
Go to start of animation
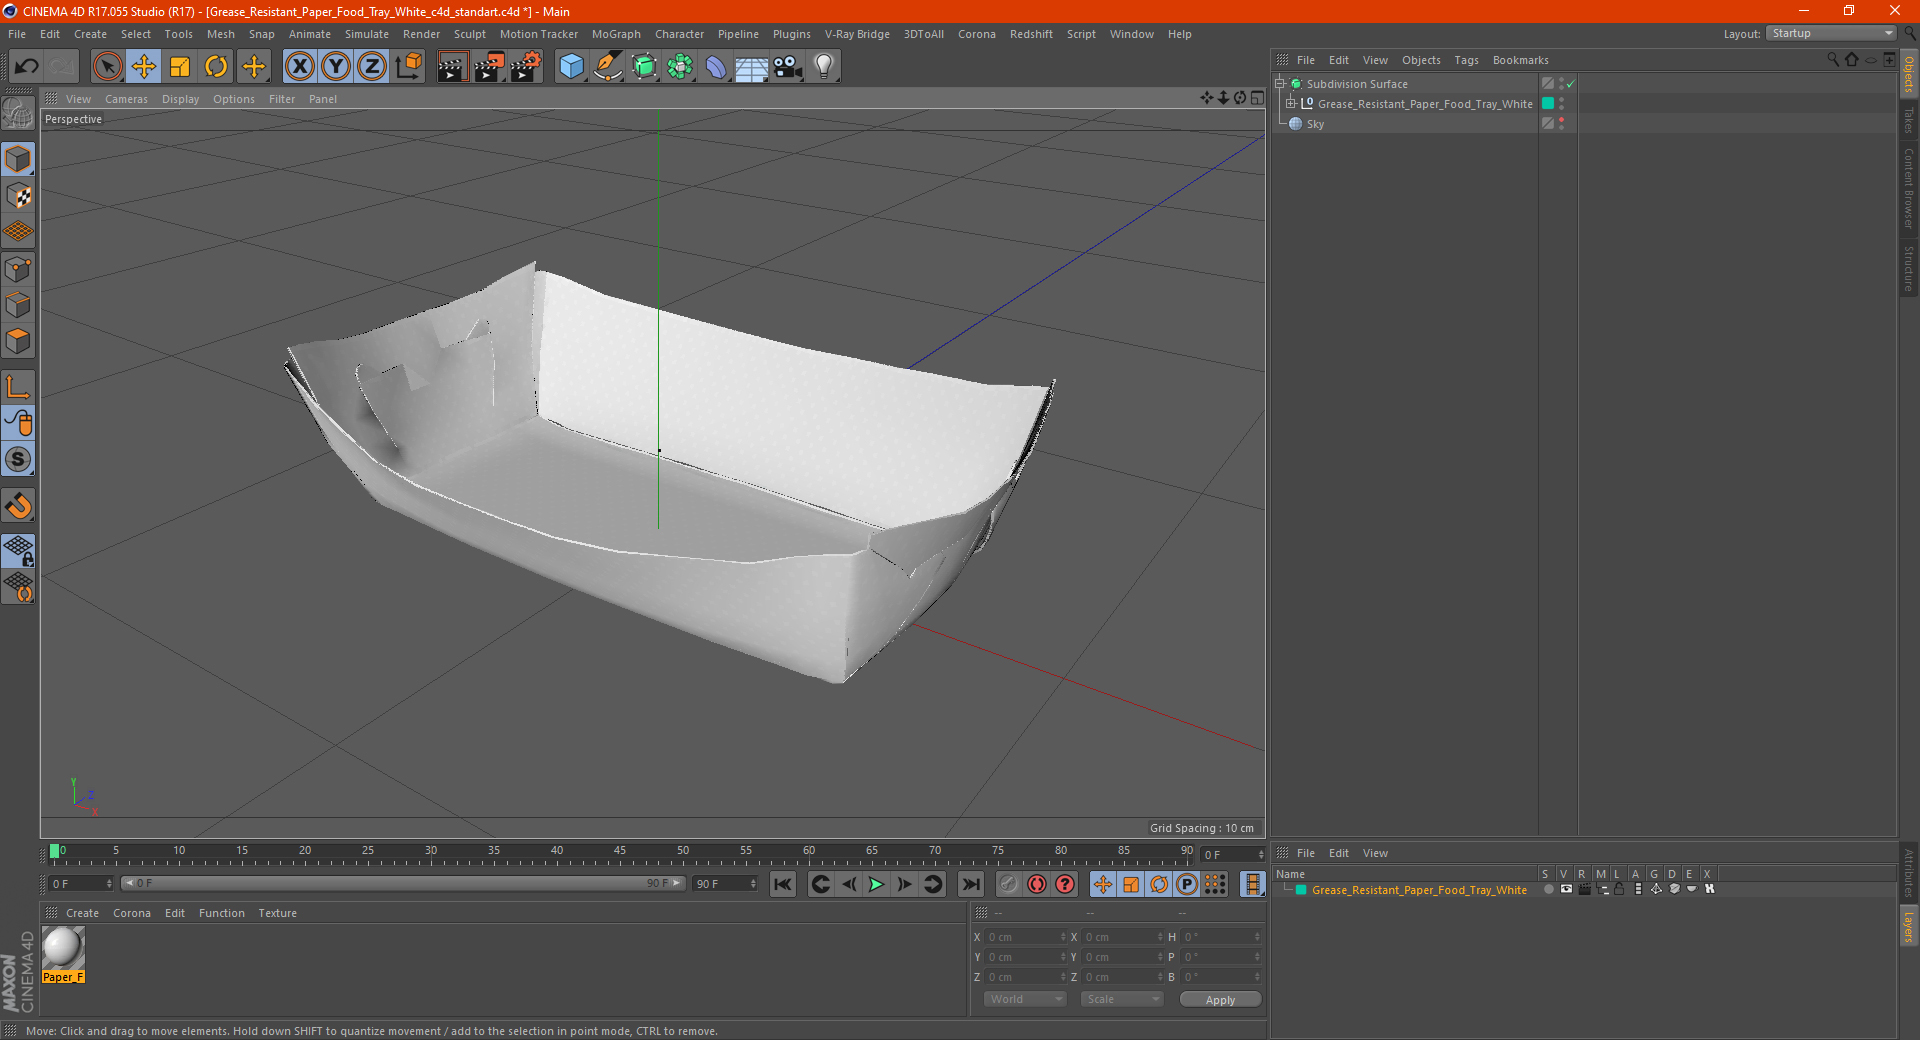pos(783,884)
